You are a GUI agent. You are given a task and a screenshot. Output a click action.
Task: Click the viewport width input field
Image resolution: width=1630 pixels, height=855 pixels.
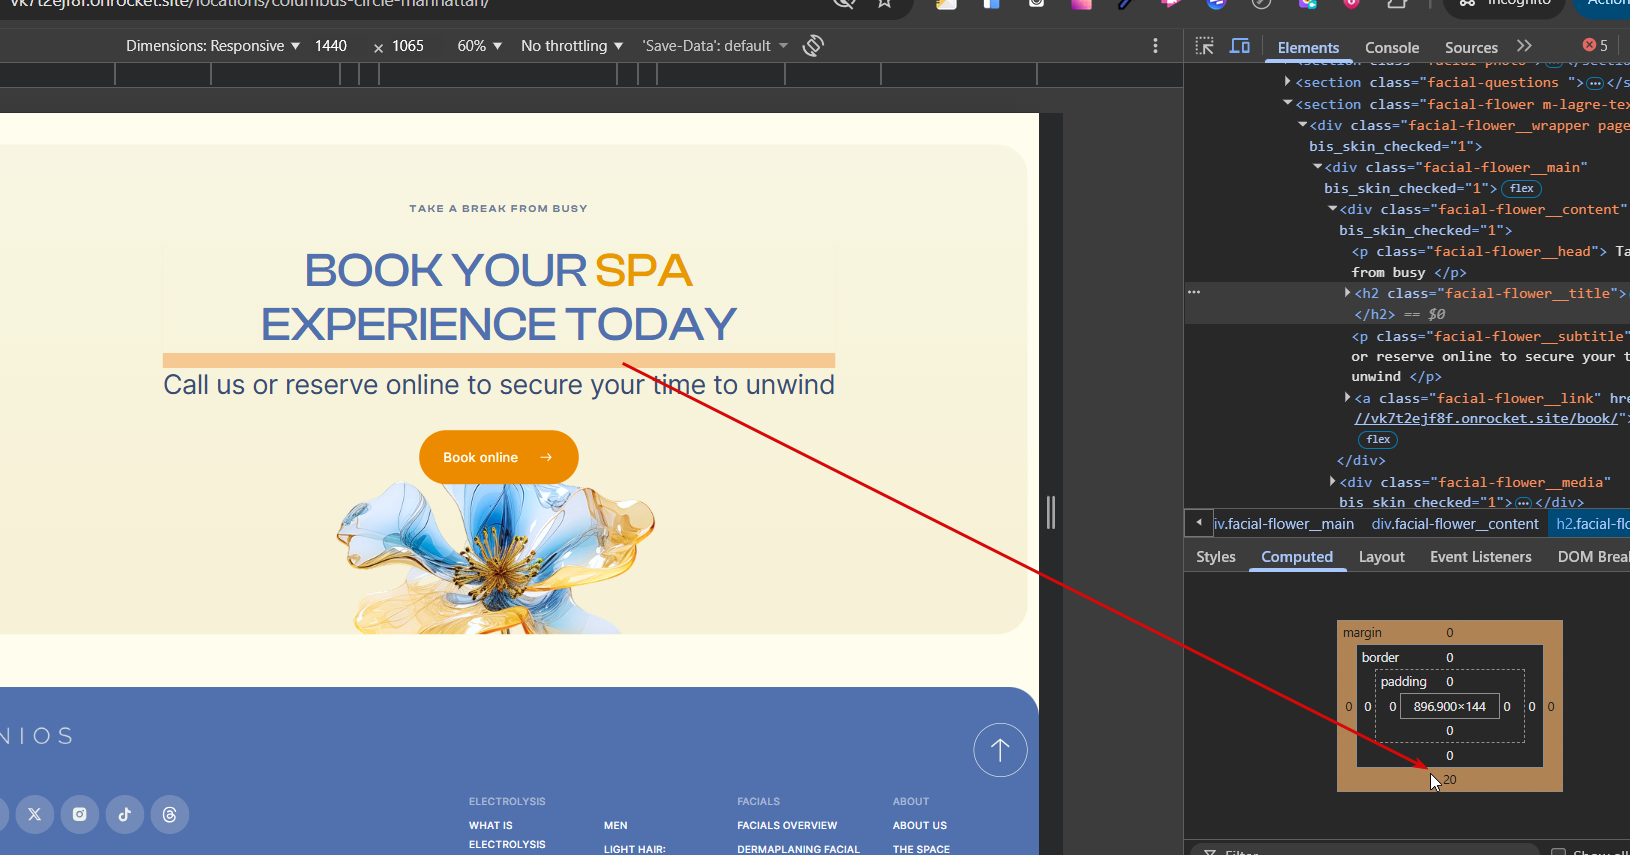coord(332,46)
